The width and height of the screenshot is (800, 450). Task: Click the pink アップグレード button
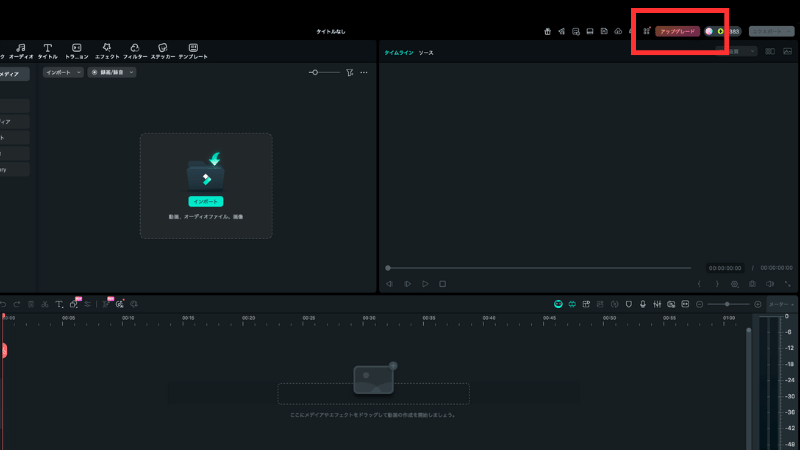[677, 31]
